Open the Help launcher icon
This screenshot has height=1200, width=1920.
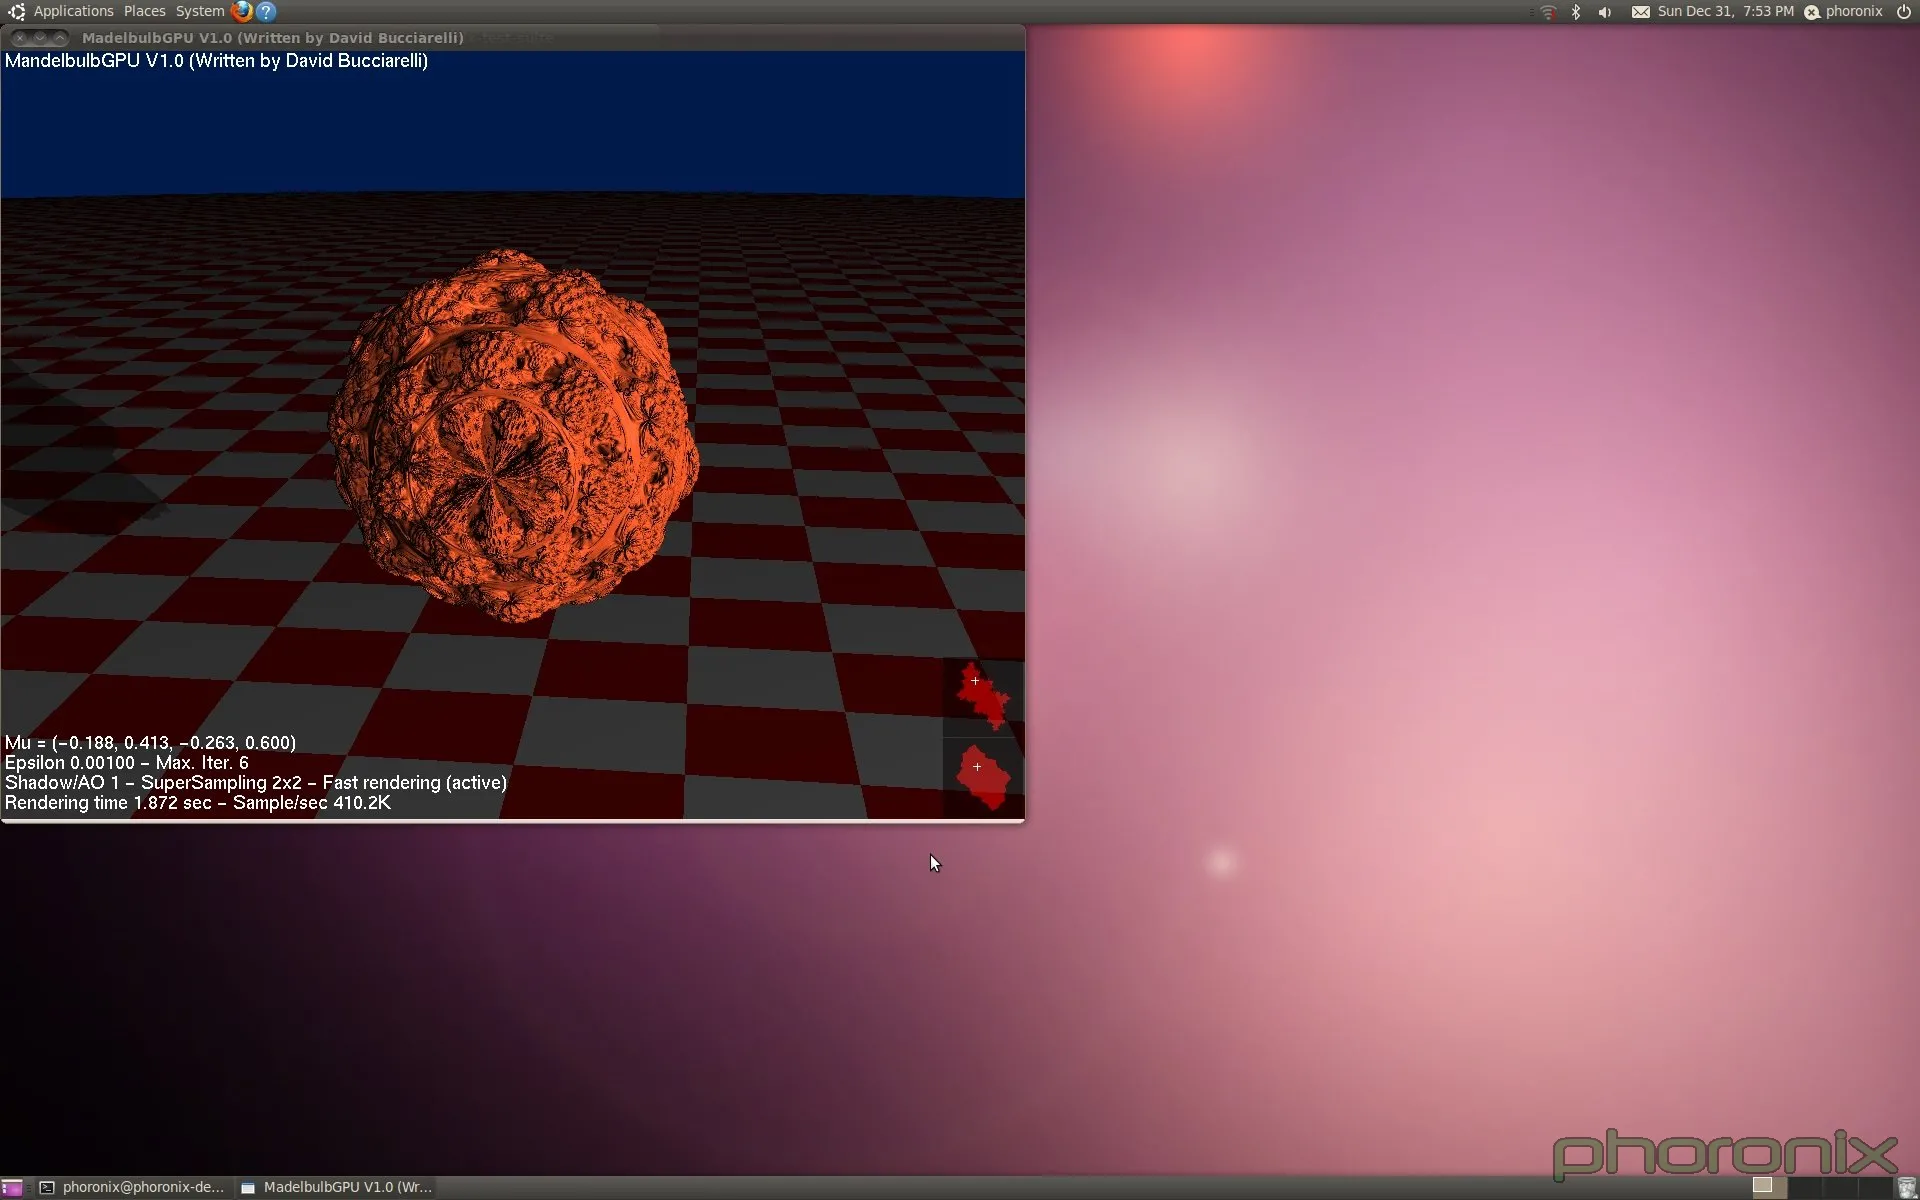click(x=266, y=12)
